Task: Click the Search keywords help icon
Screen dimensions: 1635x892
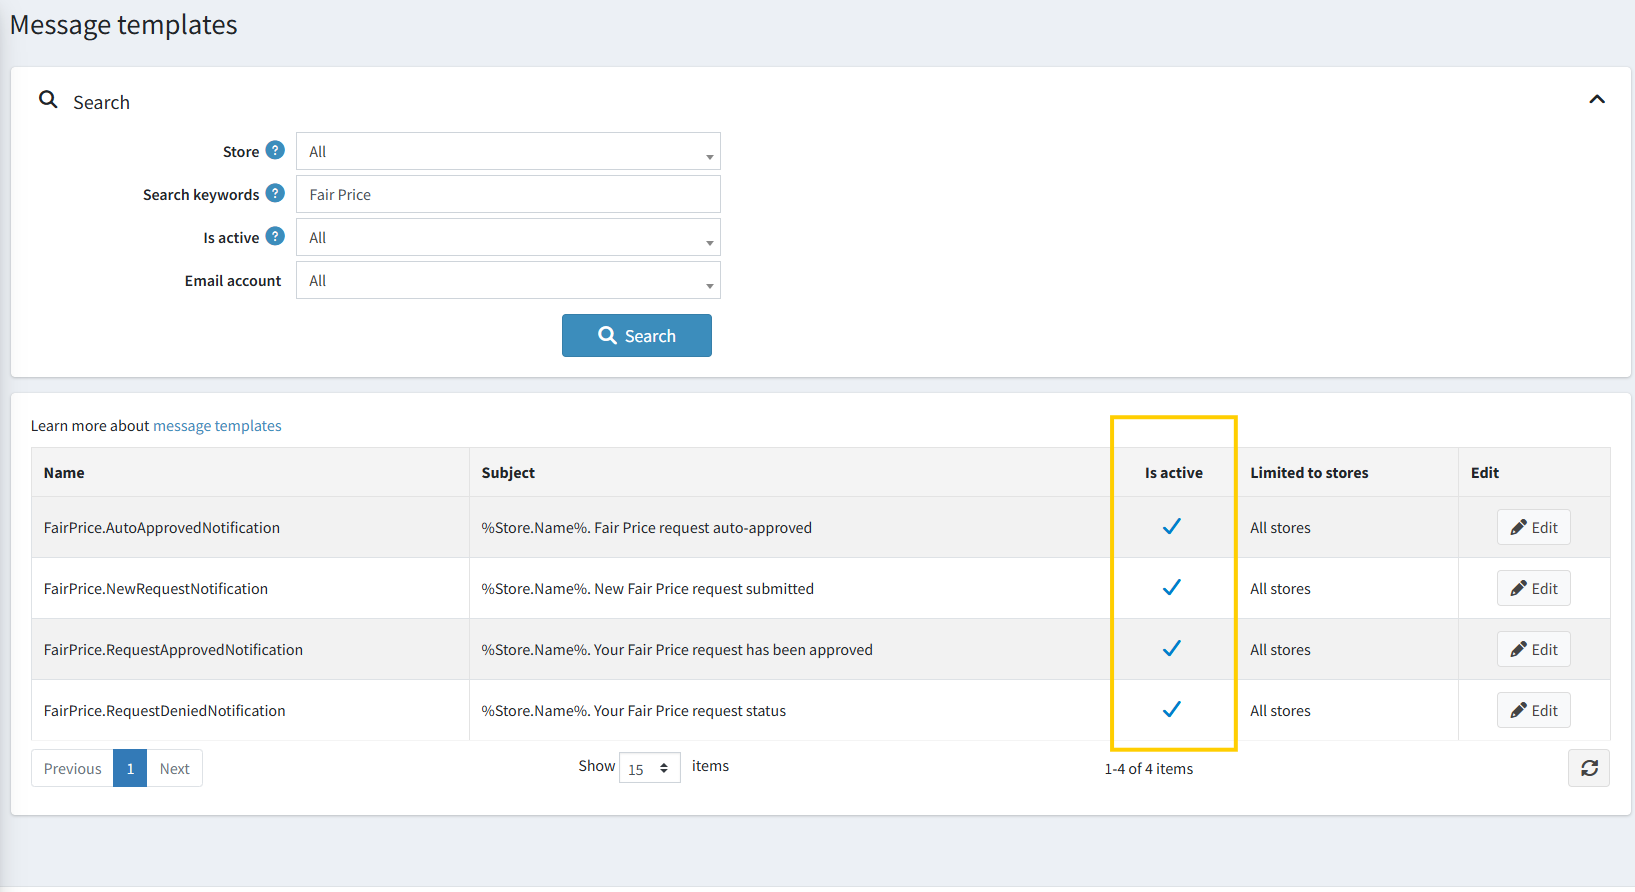Action: 275,194
